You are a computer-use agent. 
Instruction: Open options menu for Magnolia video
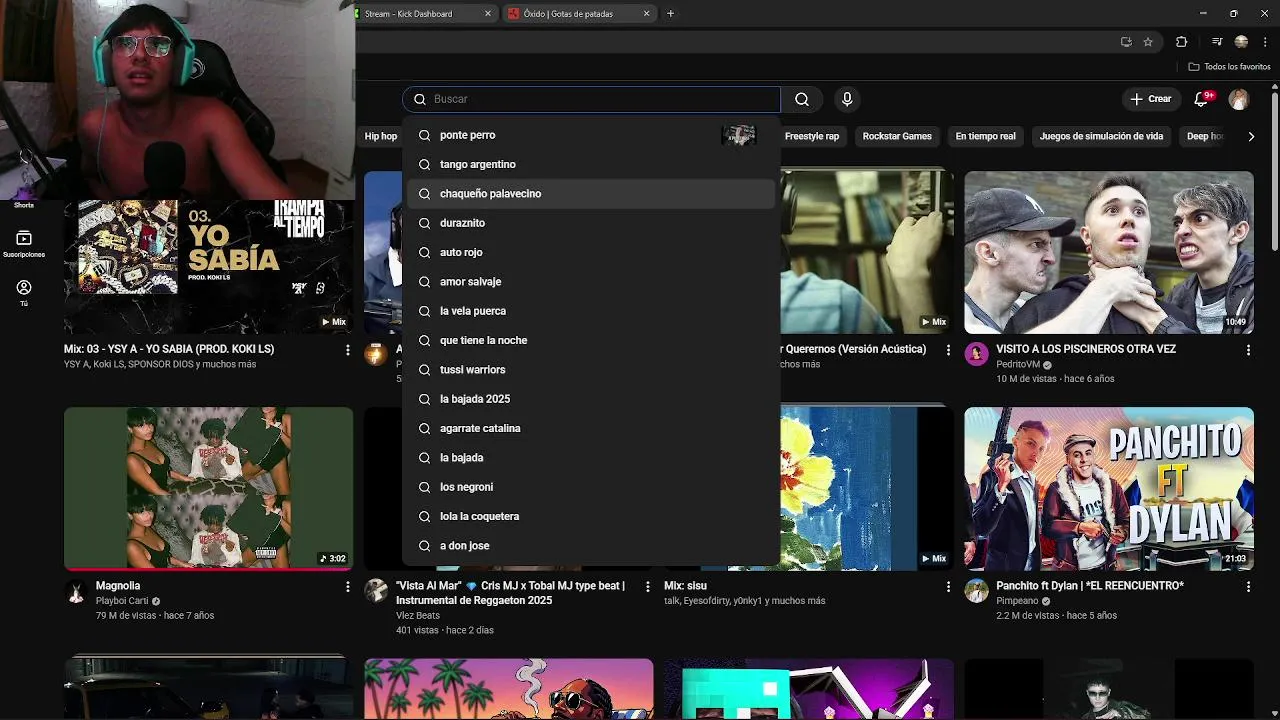point(347,587)
